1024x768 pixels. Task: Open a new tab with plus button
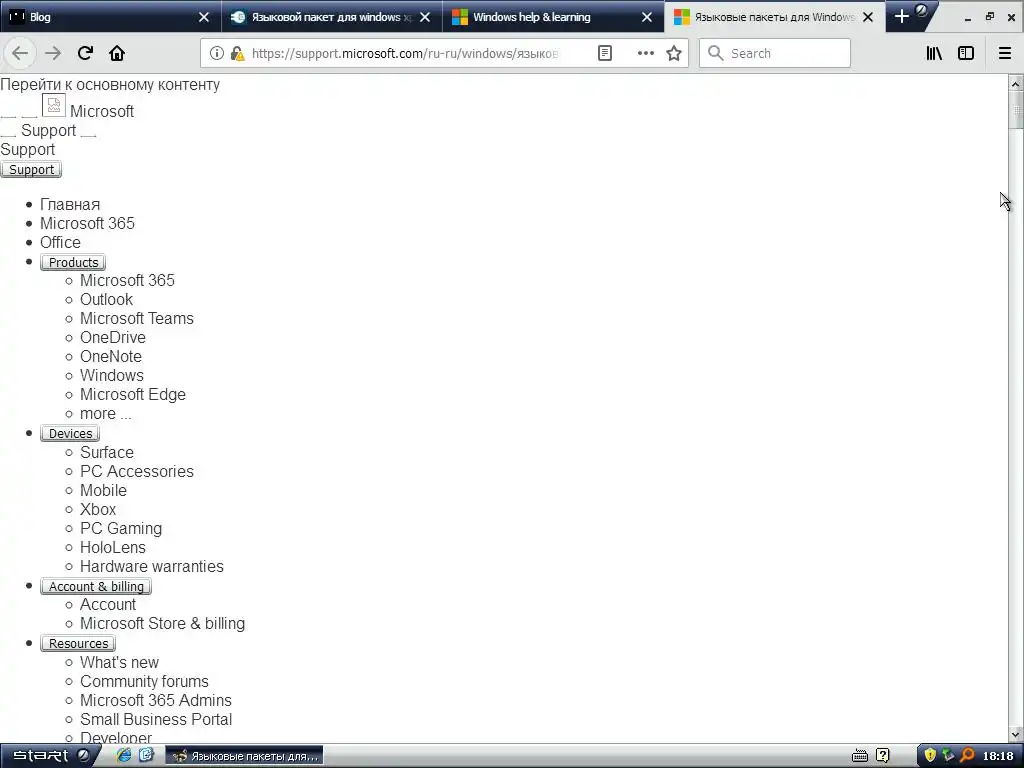pos(901,16)
